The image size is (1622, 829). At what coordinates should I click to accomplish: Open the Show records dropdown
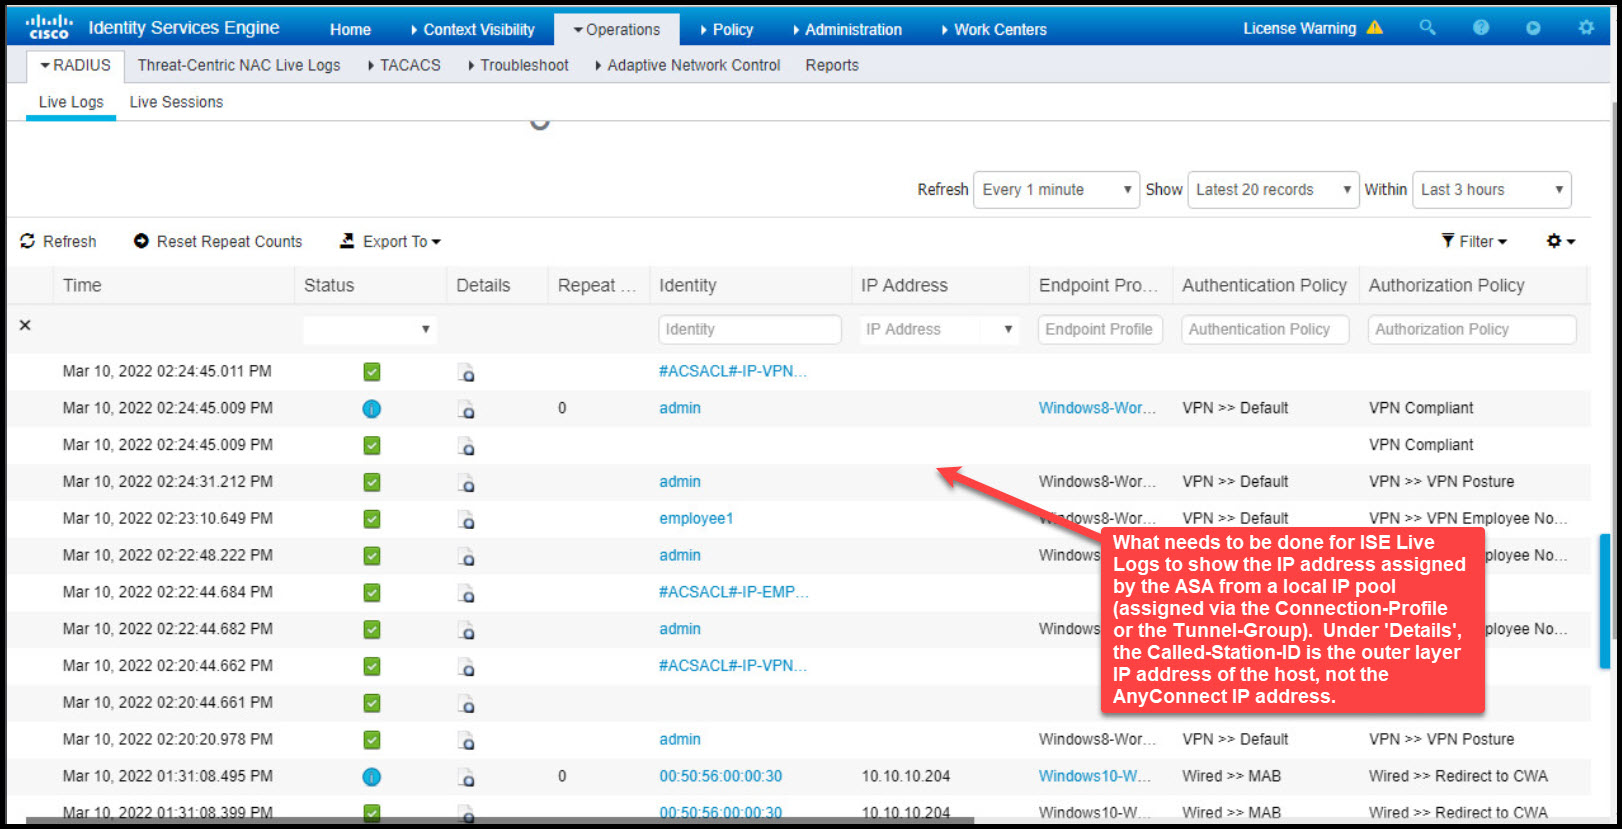click(1273, 189)
